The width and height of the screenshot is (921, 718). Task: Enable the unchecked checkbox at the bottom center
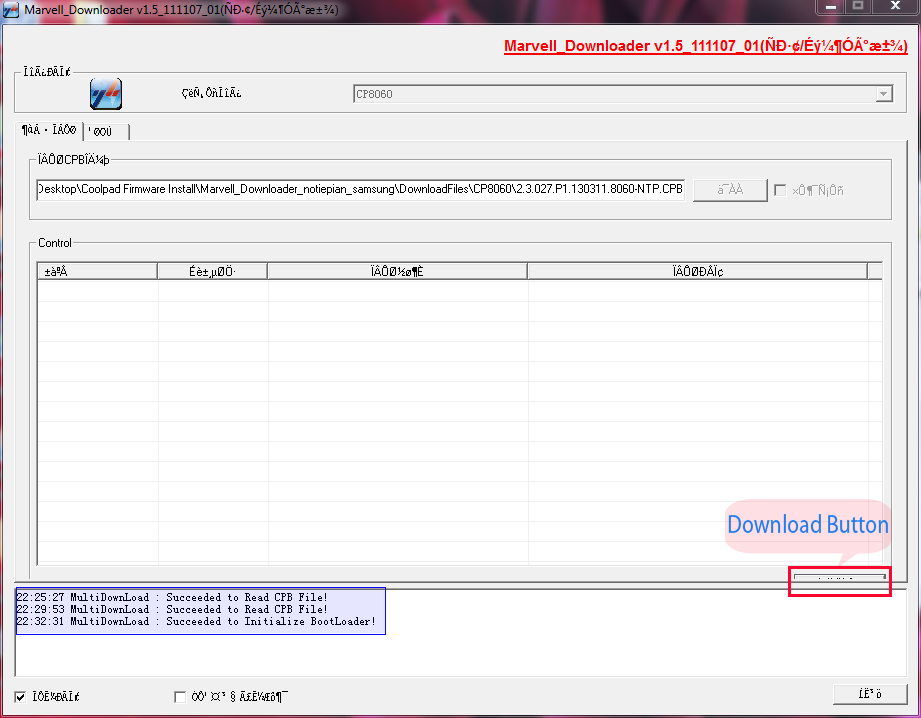(x=180, y=697)
